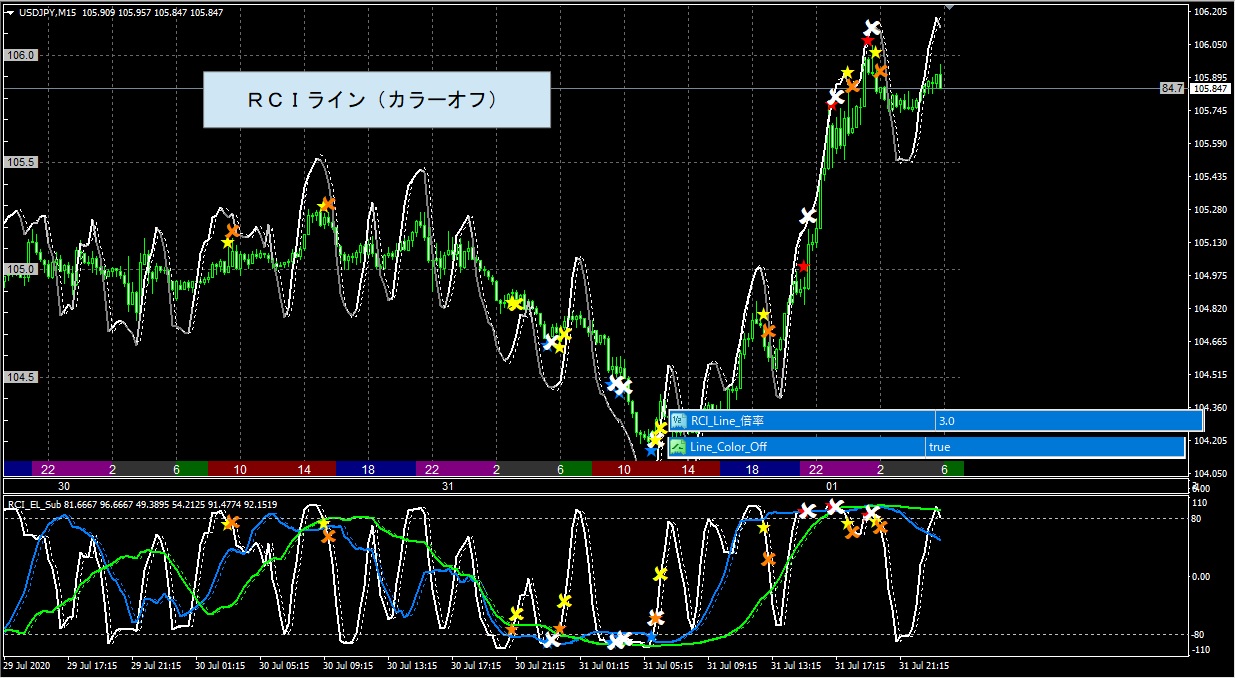This screenshot has width=1235, height=678.
Task: Select the Line_Color_Off parameter row
Action: [927, 447]
